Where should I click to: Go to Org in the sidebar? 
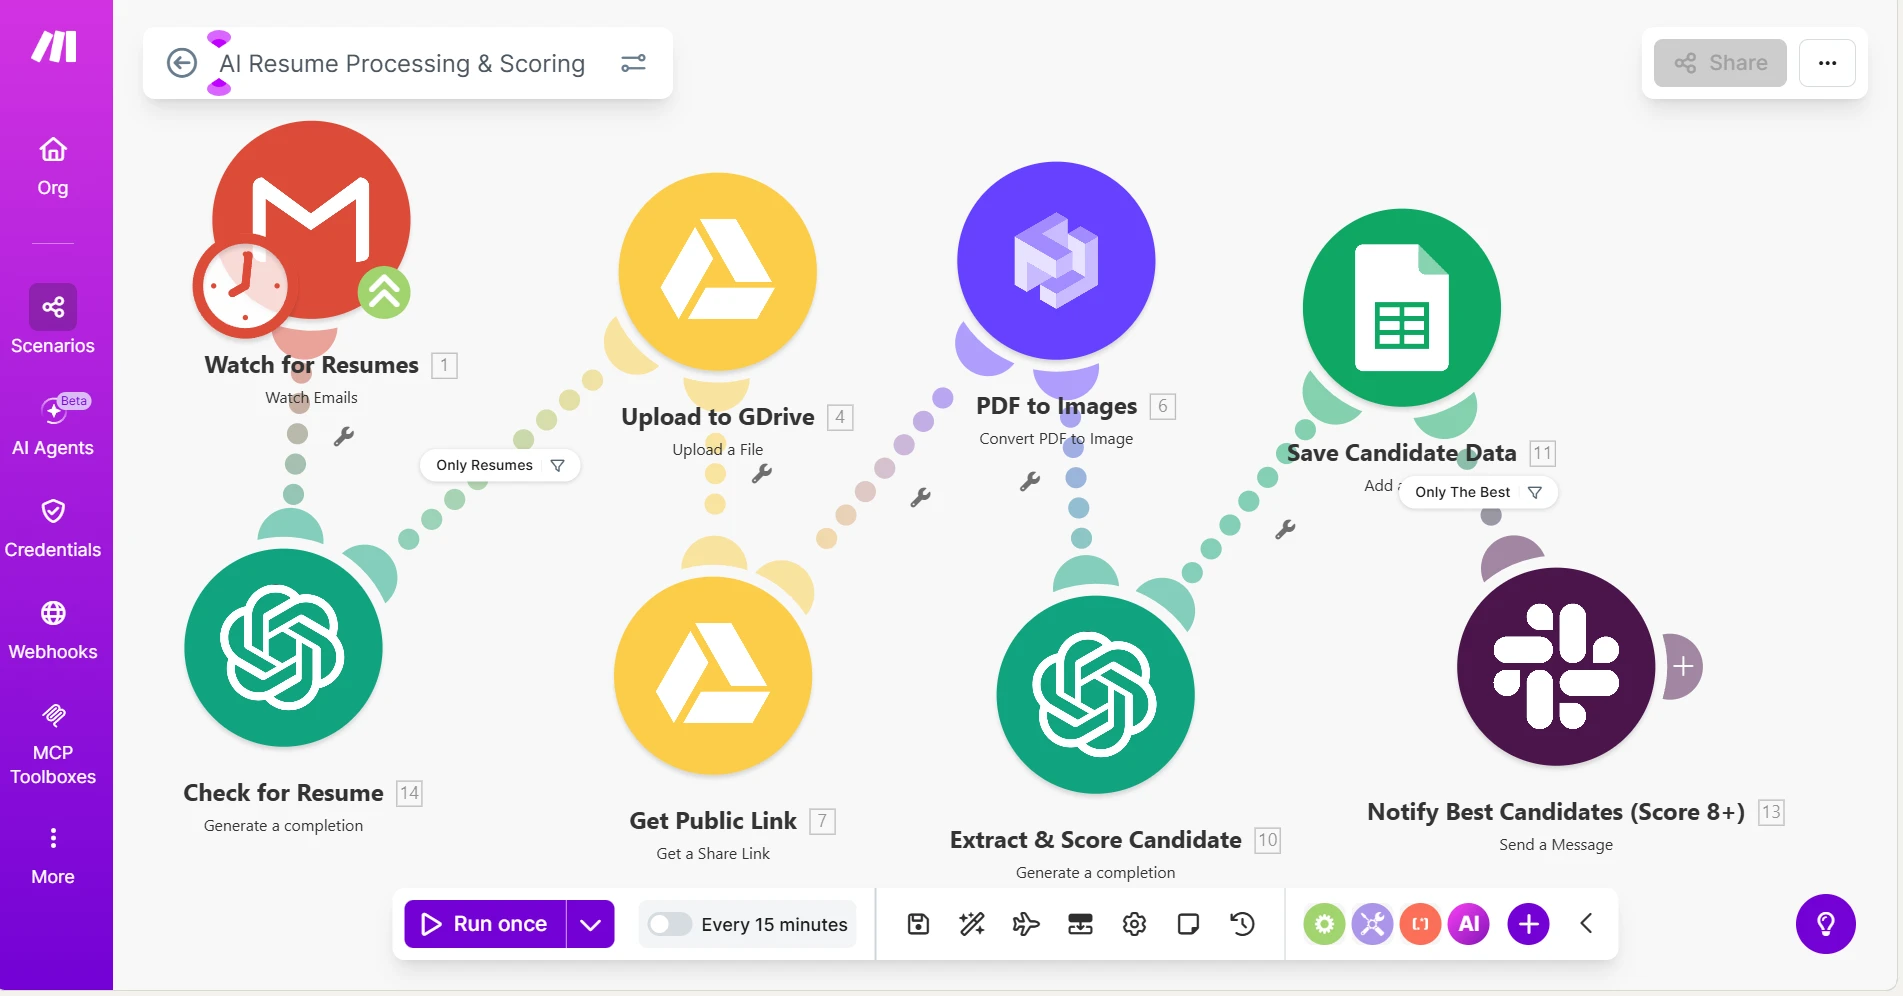(53, 167)
